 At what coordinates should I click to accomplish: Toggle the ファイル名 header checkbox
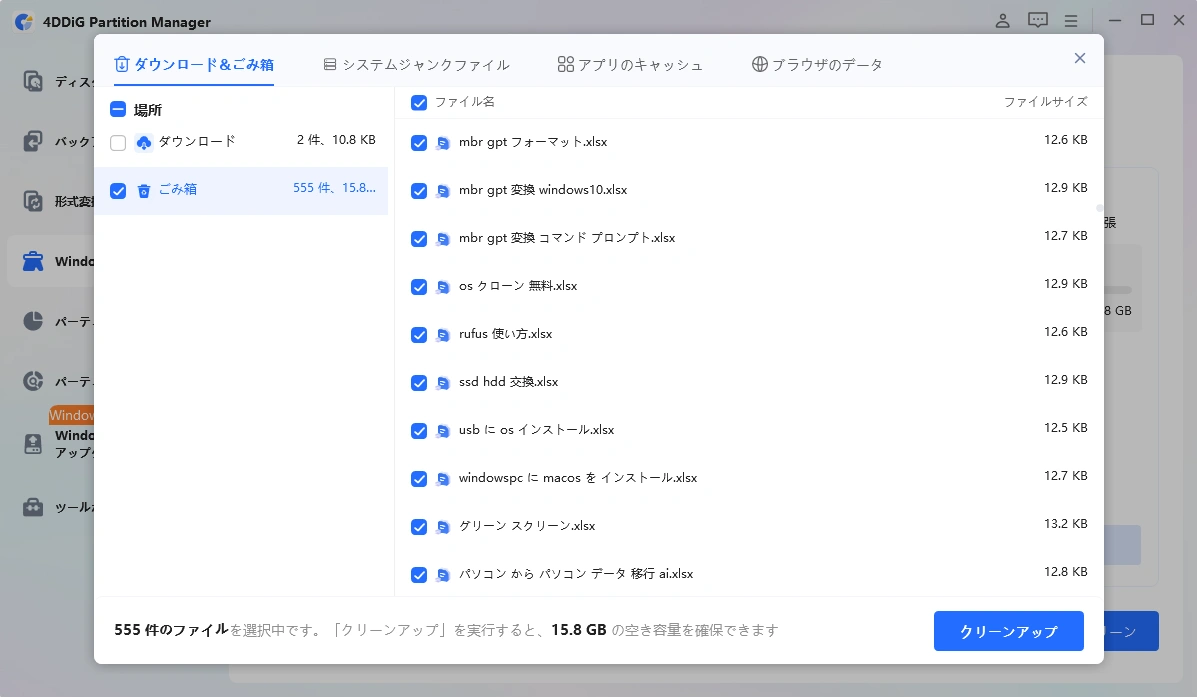418,102
